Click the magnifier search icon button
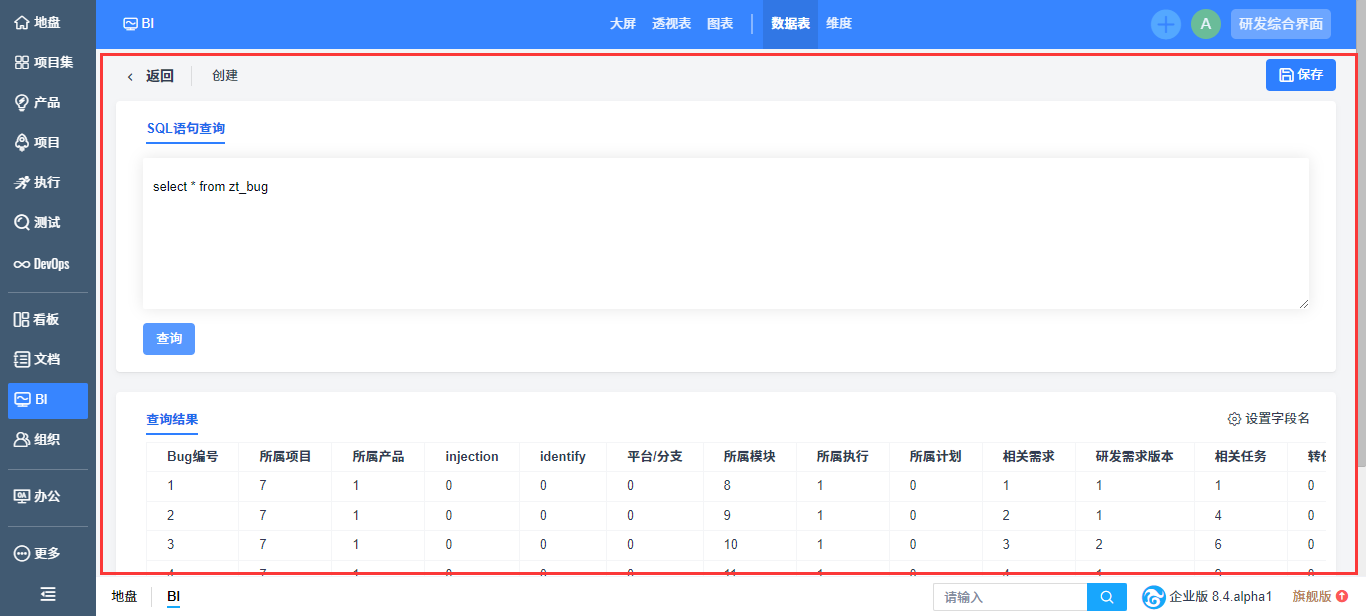The image size is (1366, 616). coord(1106,597)
